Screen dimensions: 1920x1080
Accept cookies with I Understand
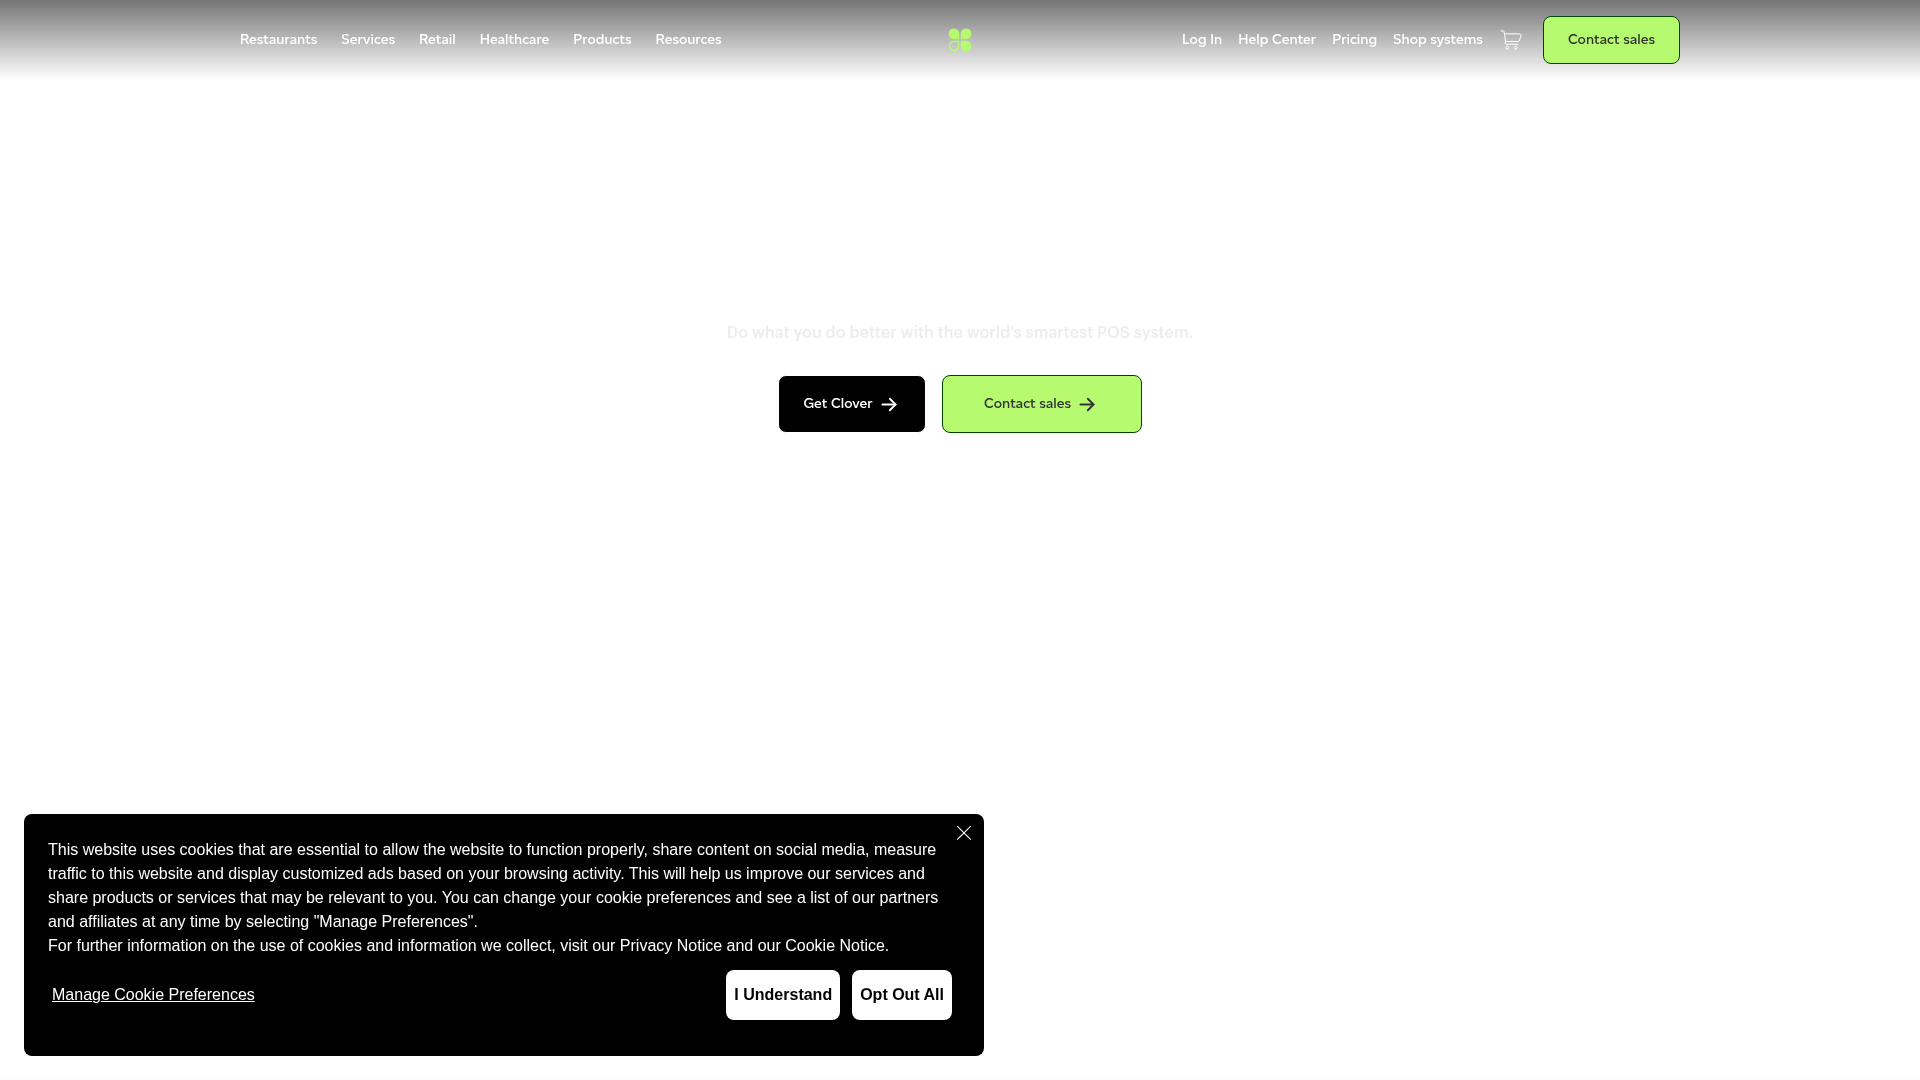pyautogui.click(x=783, y=995)
